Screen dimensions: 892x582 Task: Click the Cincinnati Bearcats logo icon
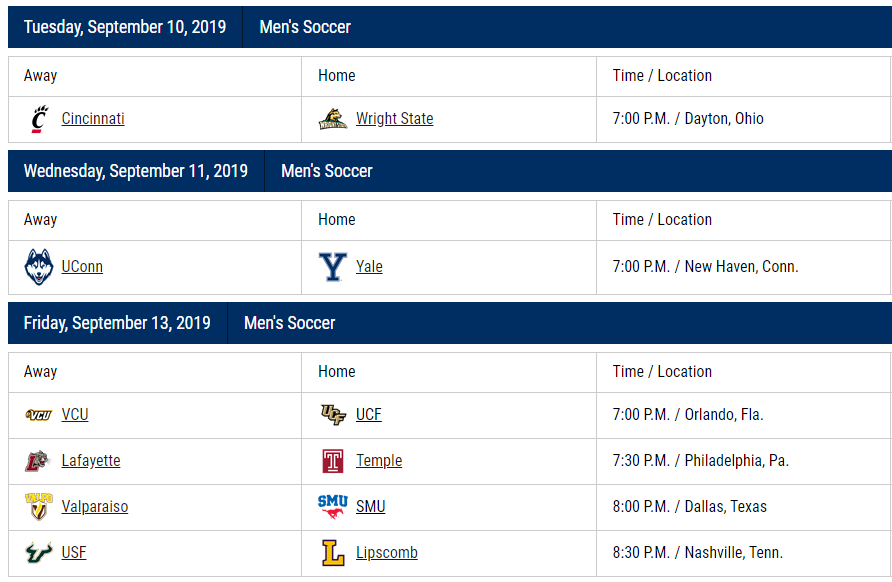tap(39, 119)
